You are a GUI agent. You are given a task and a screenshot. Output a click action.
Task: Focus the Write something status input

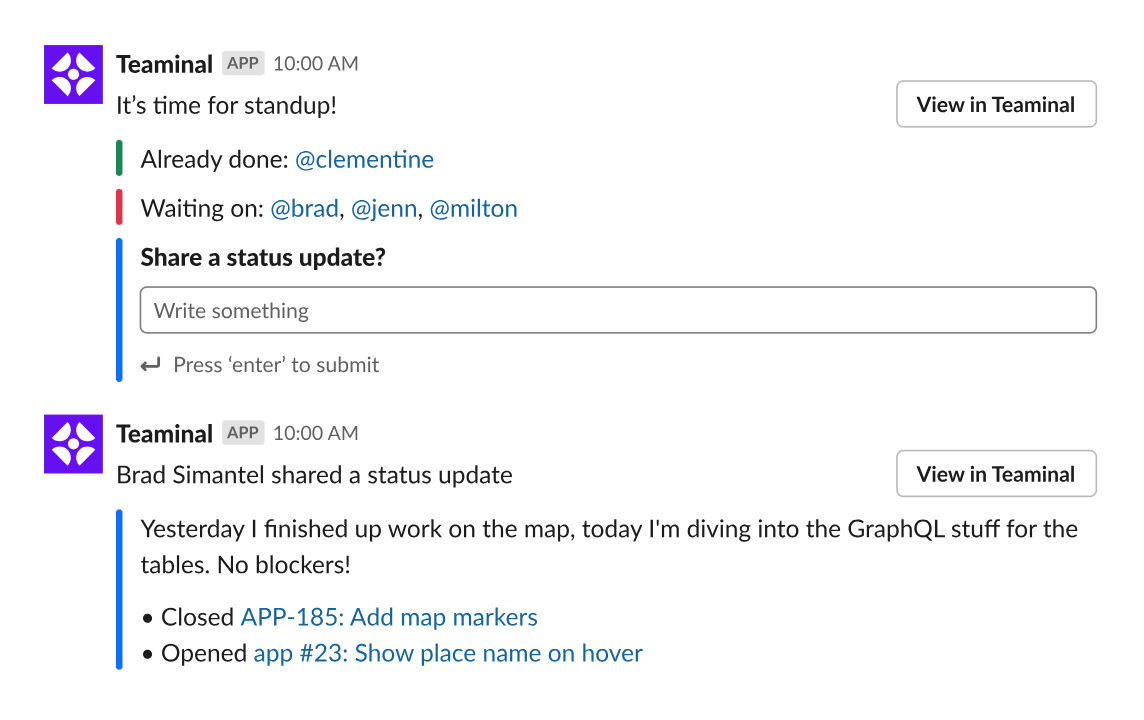[x=618, y=310]
